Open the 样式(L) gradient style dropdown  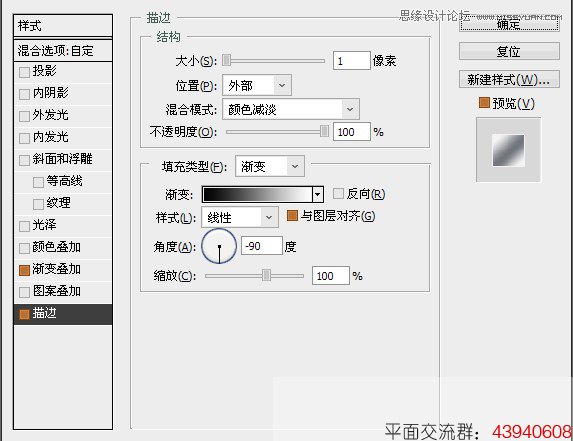coord(240,217)
